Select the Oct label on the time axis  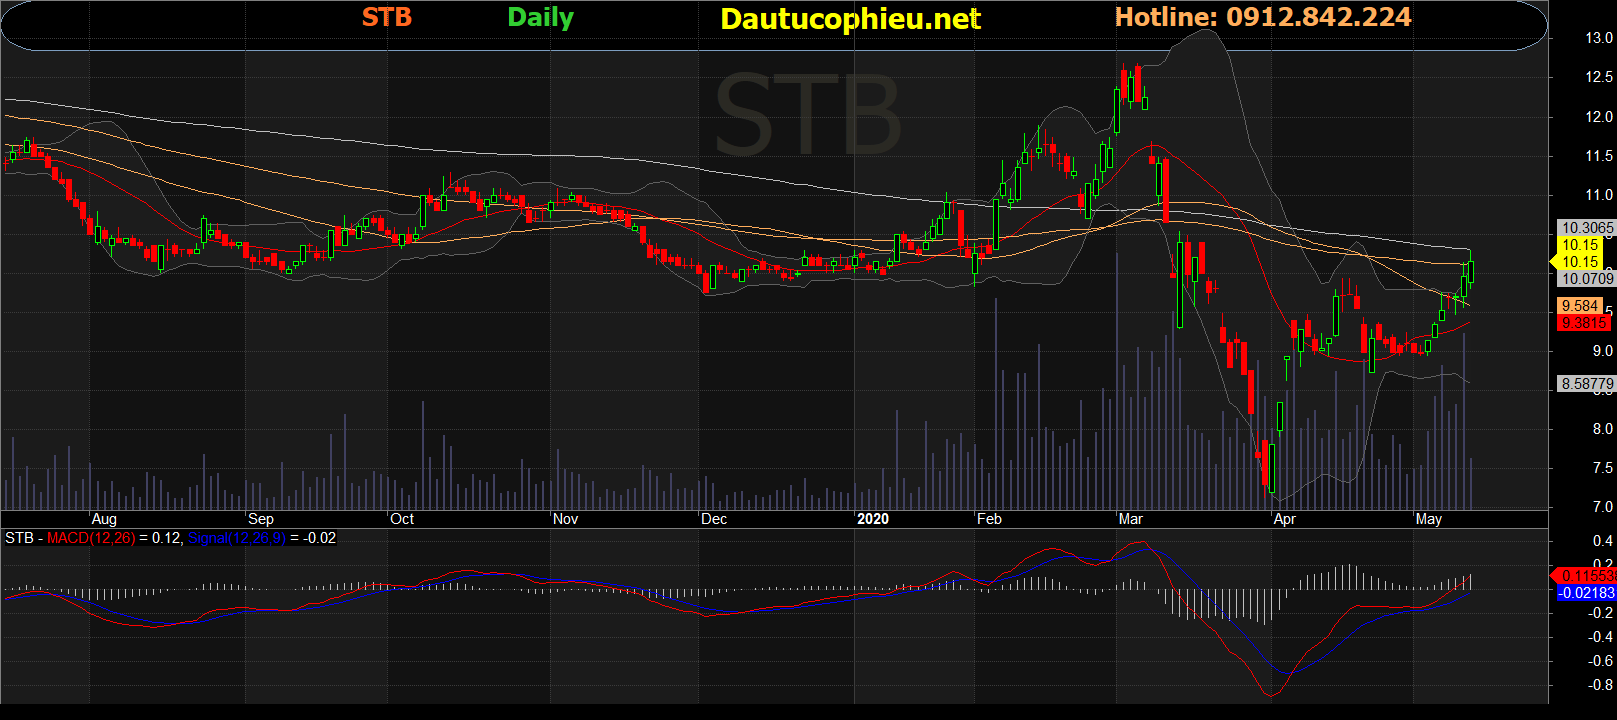402,519
